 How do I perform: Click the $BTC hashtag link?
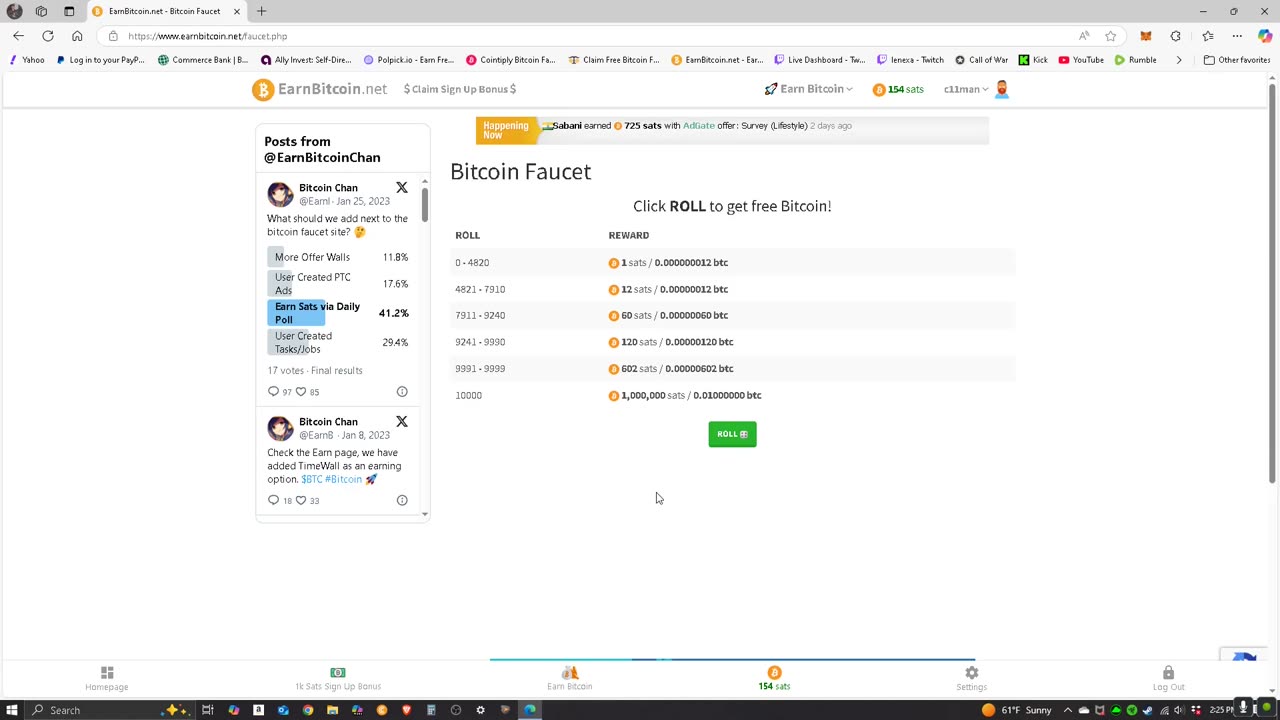point(311,479)
